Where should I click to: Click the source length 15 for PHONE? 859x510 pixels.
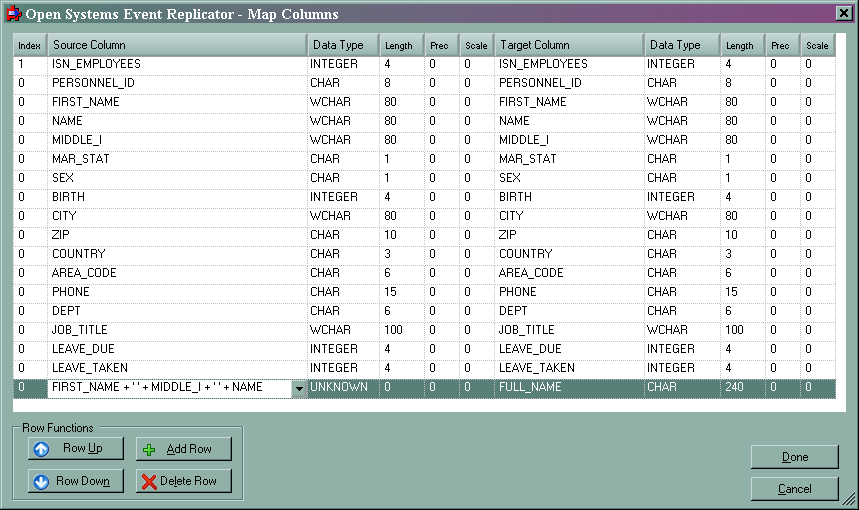(402, 292)
